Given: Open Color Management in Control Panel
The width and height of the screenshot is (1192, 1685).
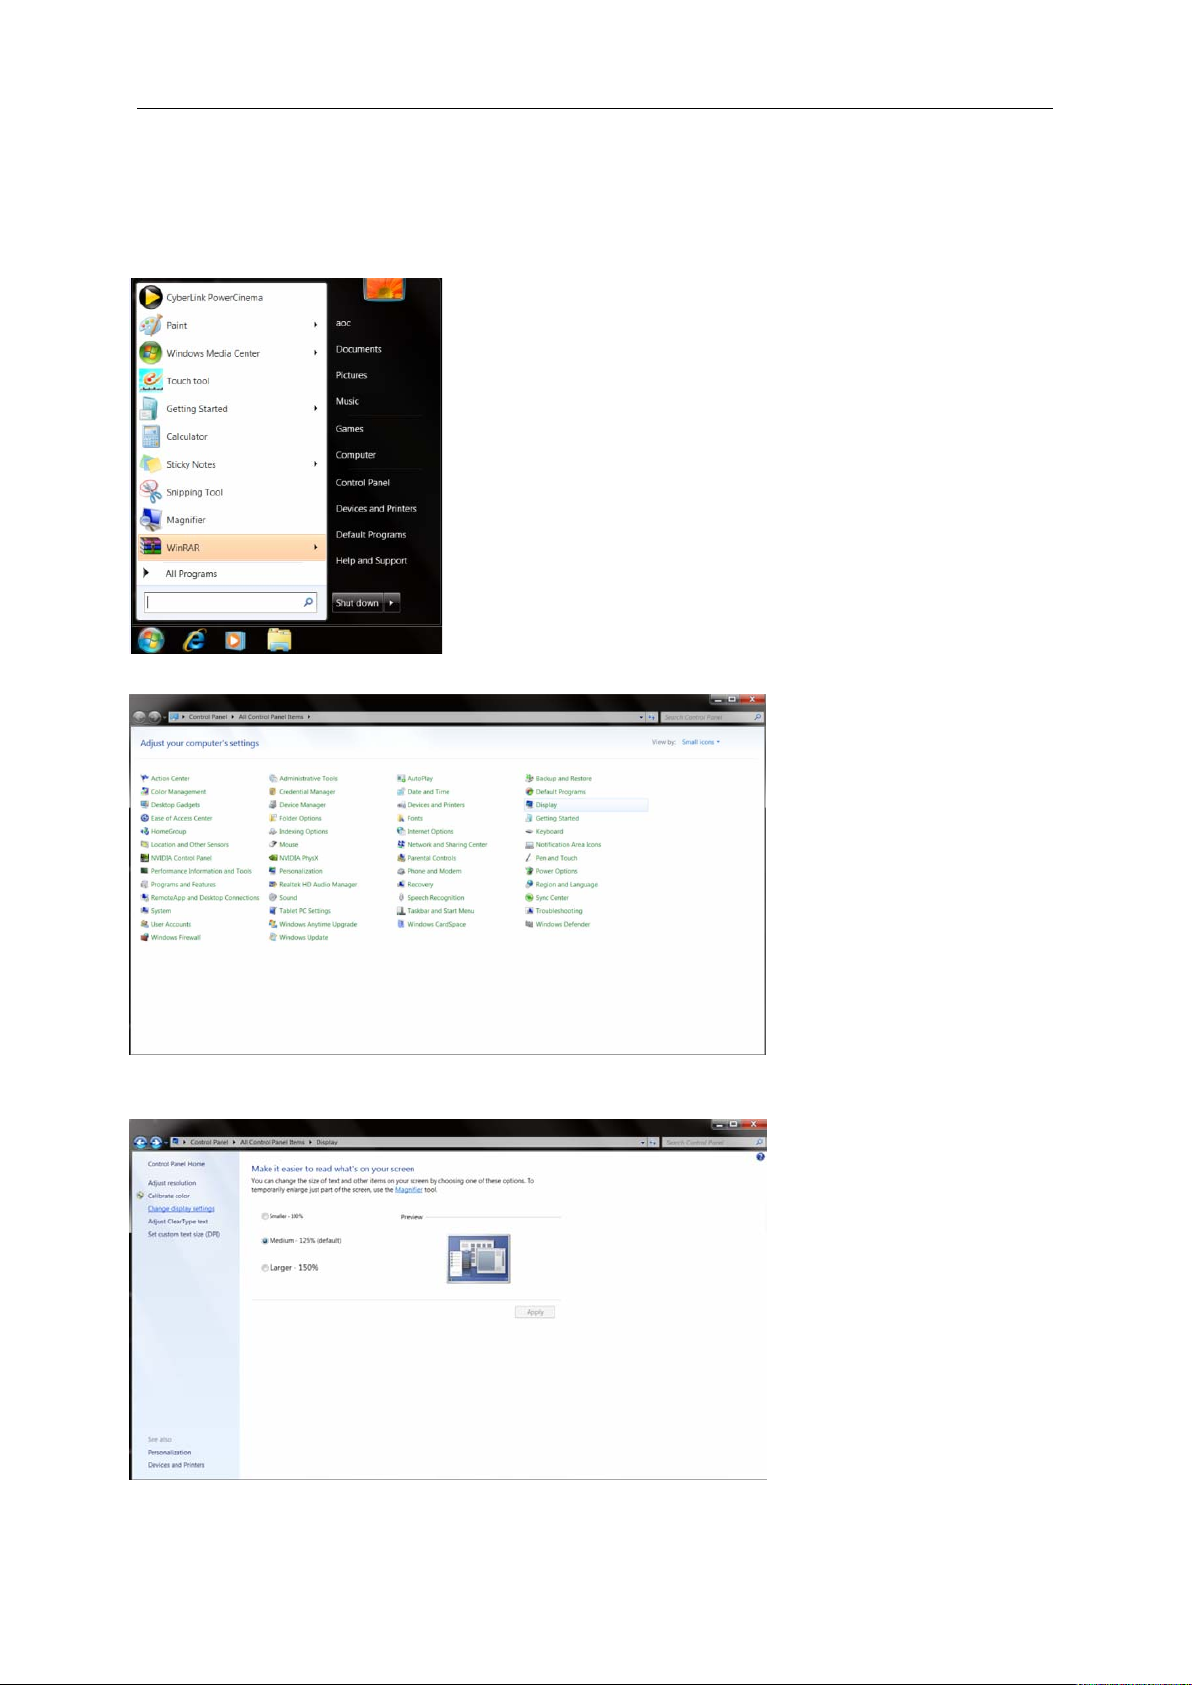Looking at the screenshot, I should point(173,792).
